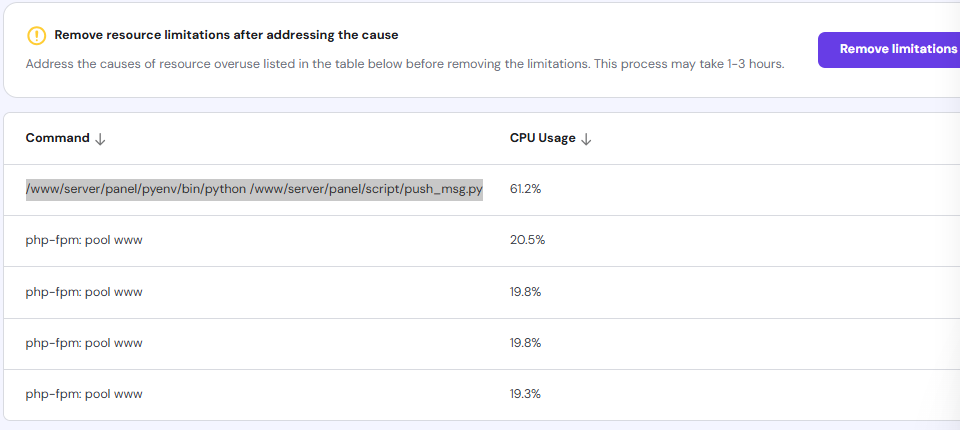Select the 20.5% CPU usage value
The width and height of the screenshot is (960, 430).
click(527, 240)
